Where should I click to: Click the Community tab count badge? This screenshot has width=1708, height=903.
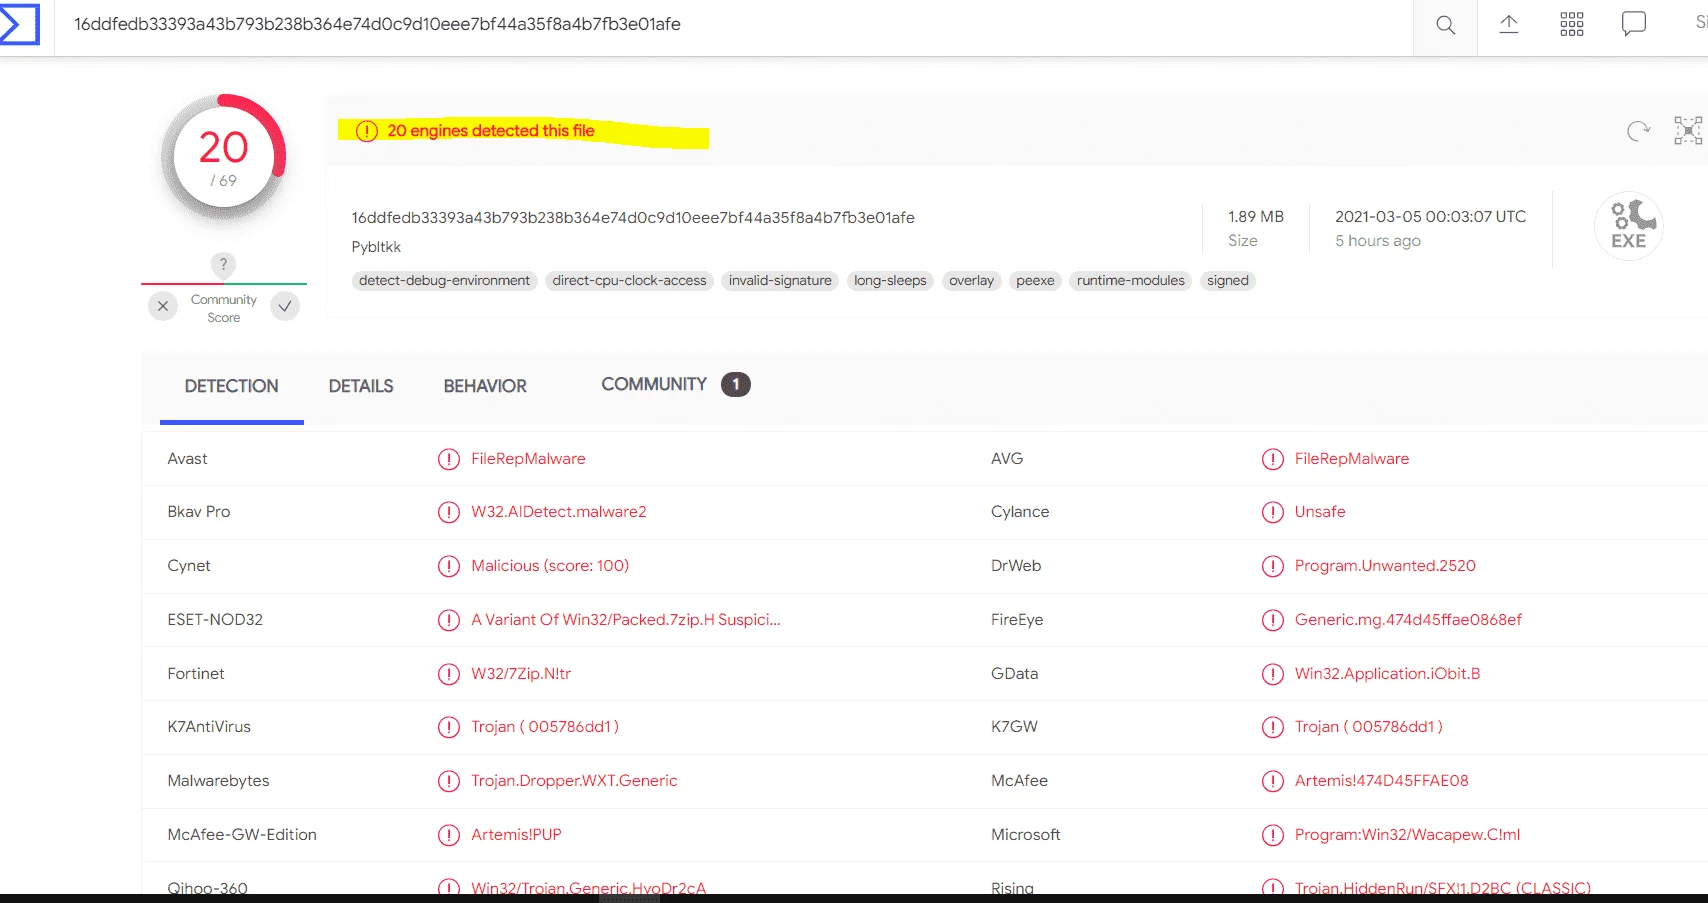tap(736, 384)
